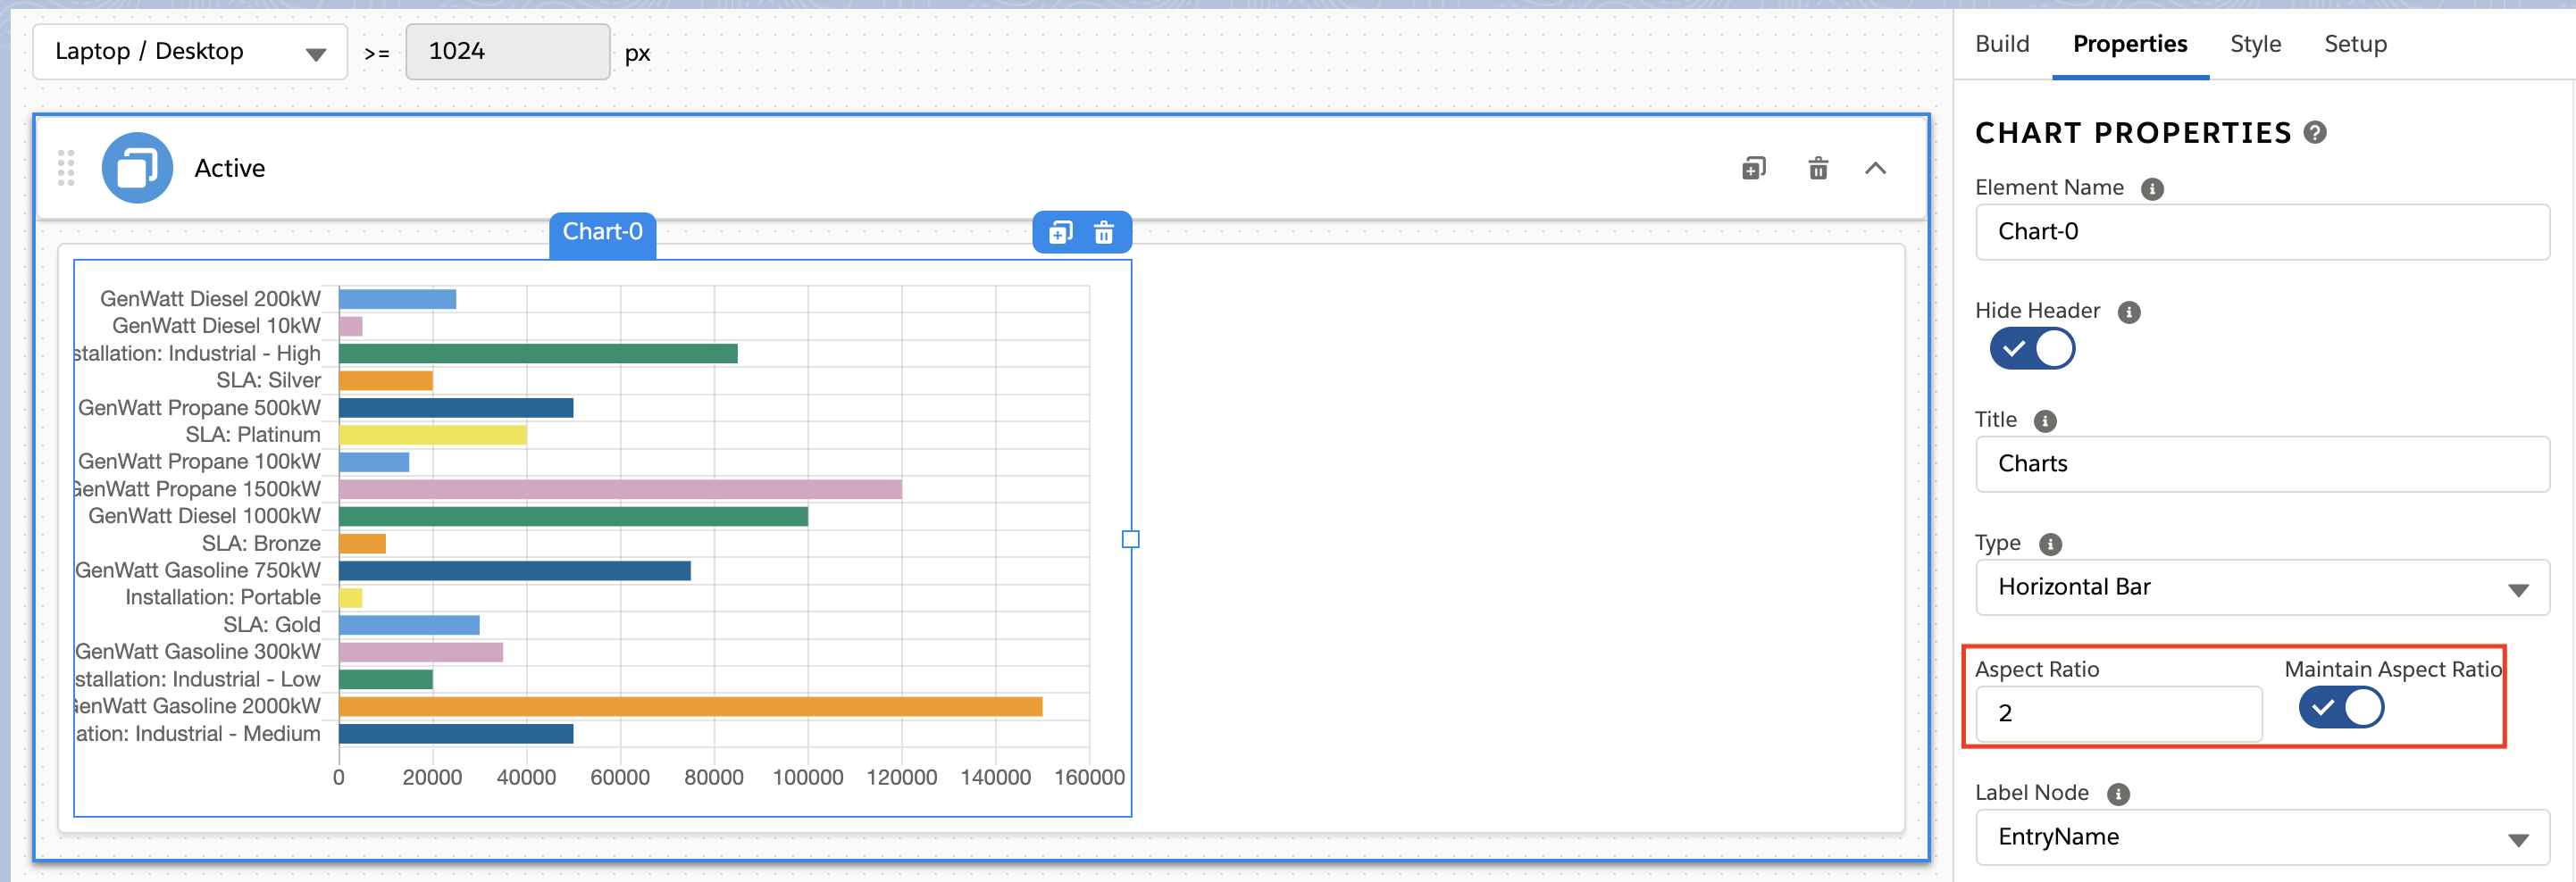
Task: Click the chart's right-side resize handle
Action: coord(1130,539)
